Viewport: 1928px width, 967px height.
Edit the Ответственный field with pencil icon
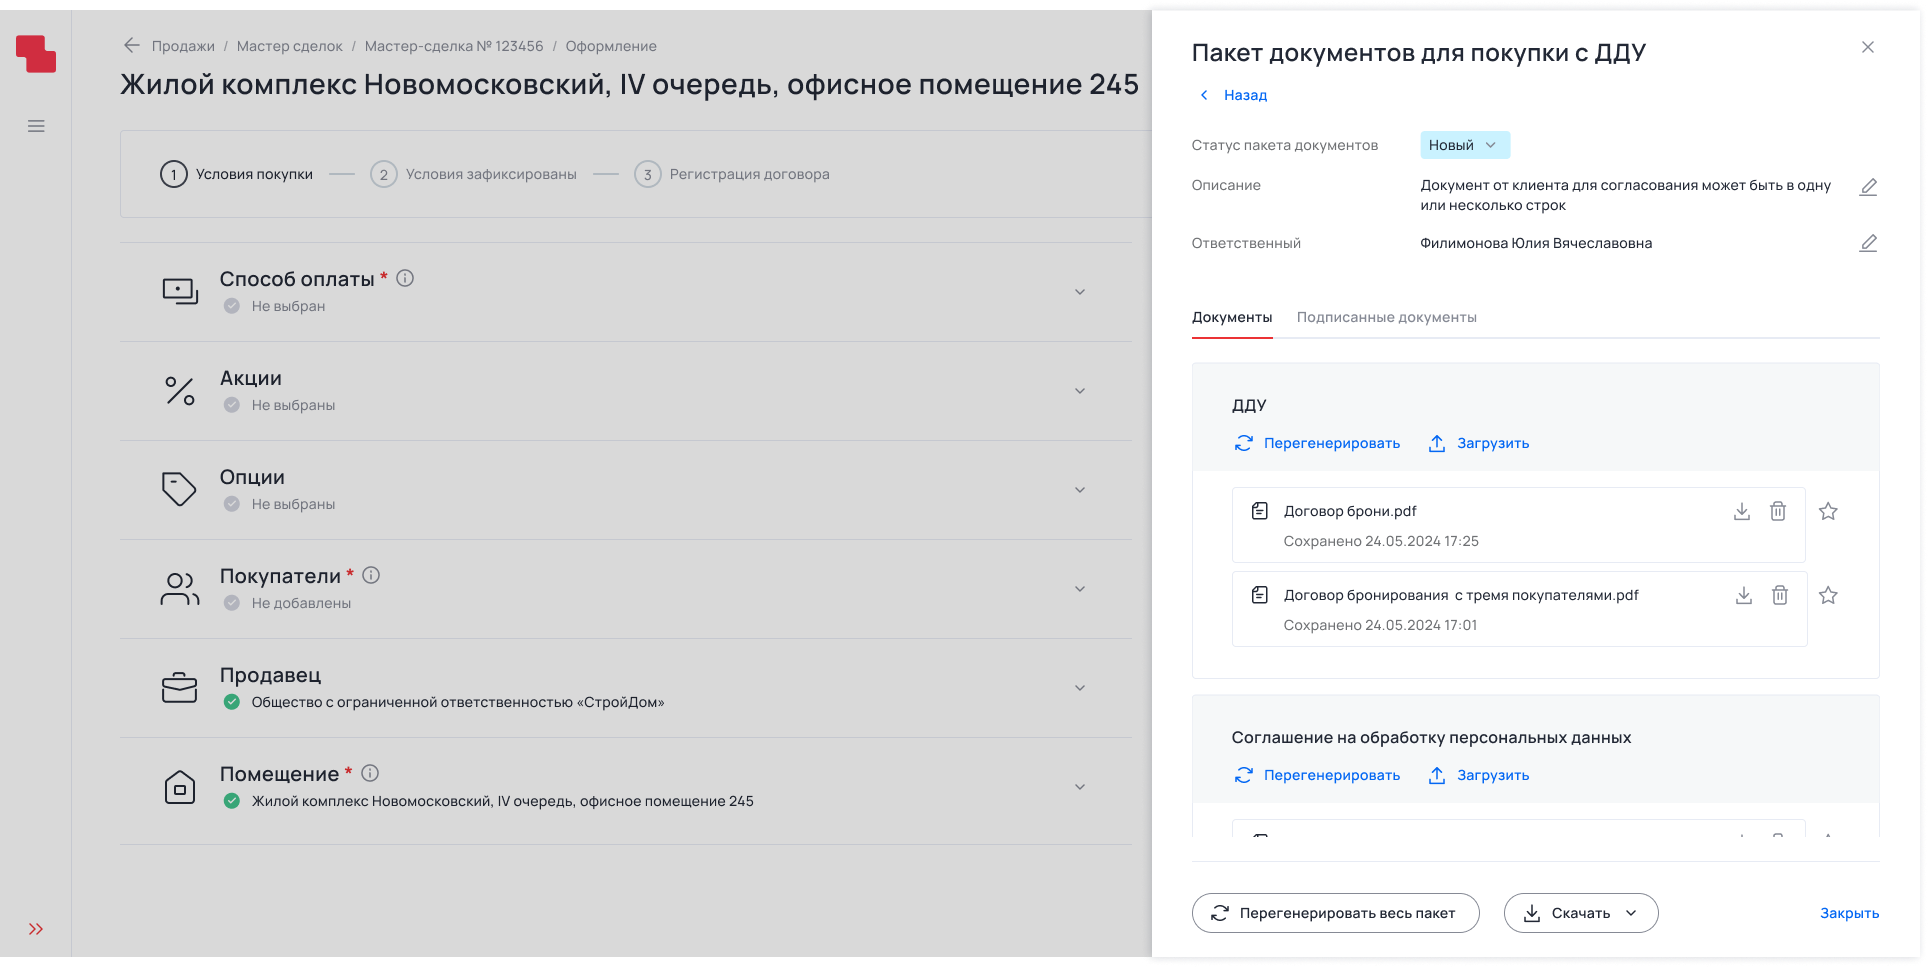[1869, 242]
